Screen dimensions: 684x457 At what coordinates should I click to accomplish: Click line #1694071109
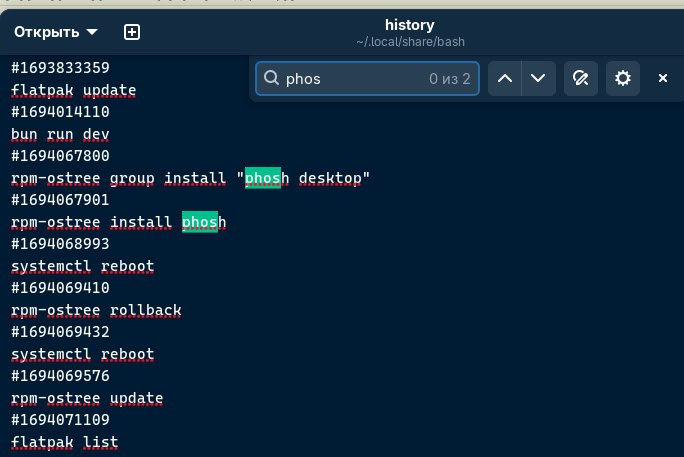(60, 420)
